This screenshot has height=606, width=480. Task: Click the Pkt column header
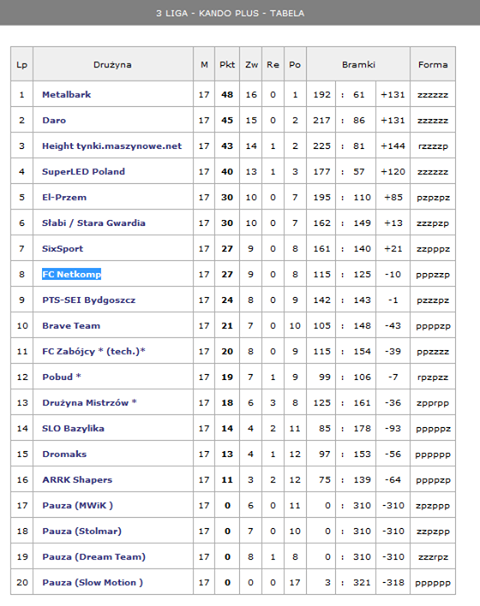pyautogui.click(x=227, y=65)
